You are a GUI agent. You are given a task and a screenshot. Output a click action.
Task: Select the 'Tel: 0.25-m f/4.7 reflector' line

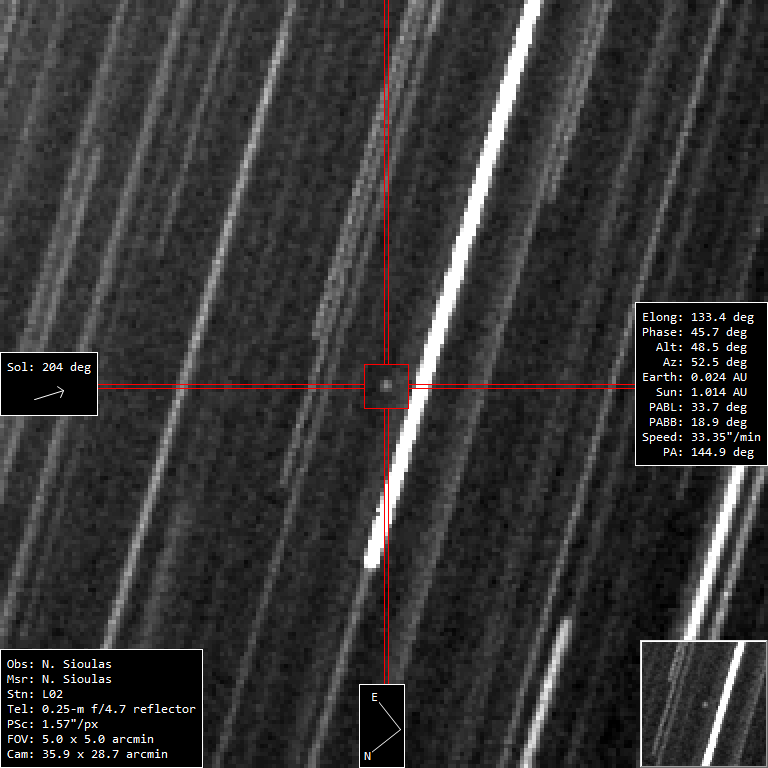101,709
